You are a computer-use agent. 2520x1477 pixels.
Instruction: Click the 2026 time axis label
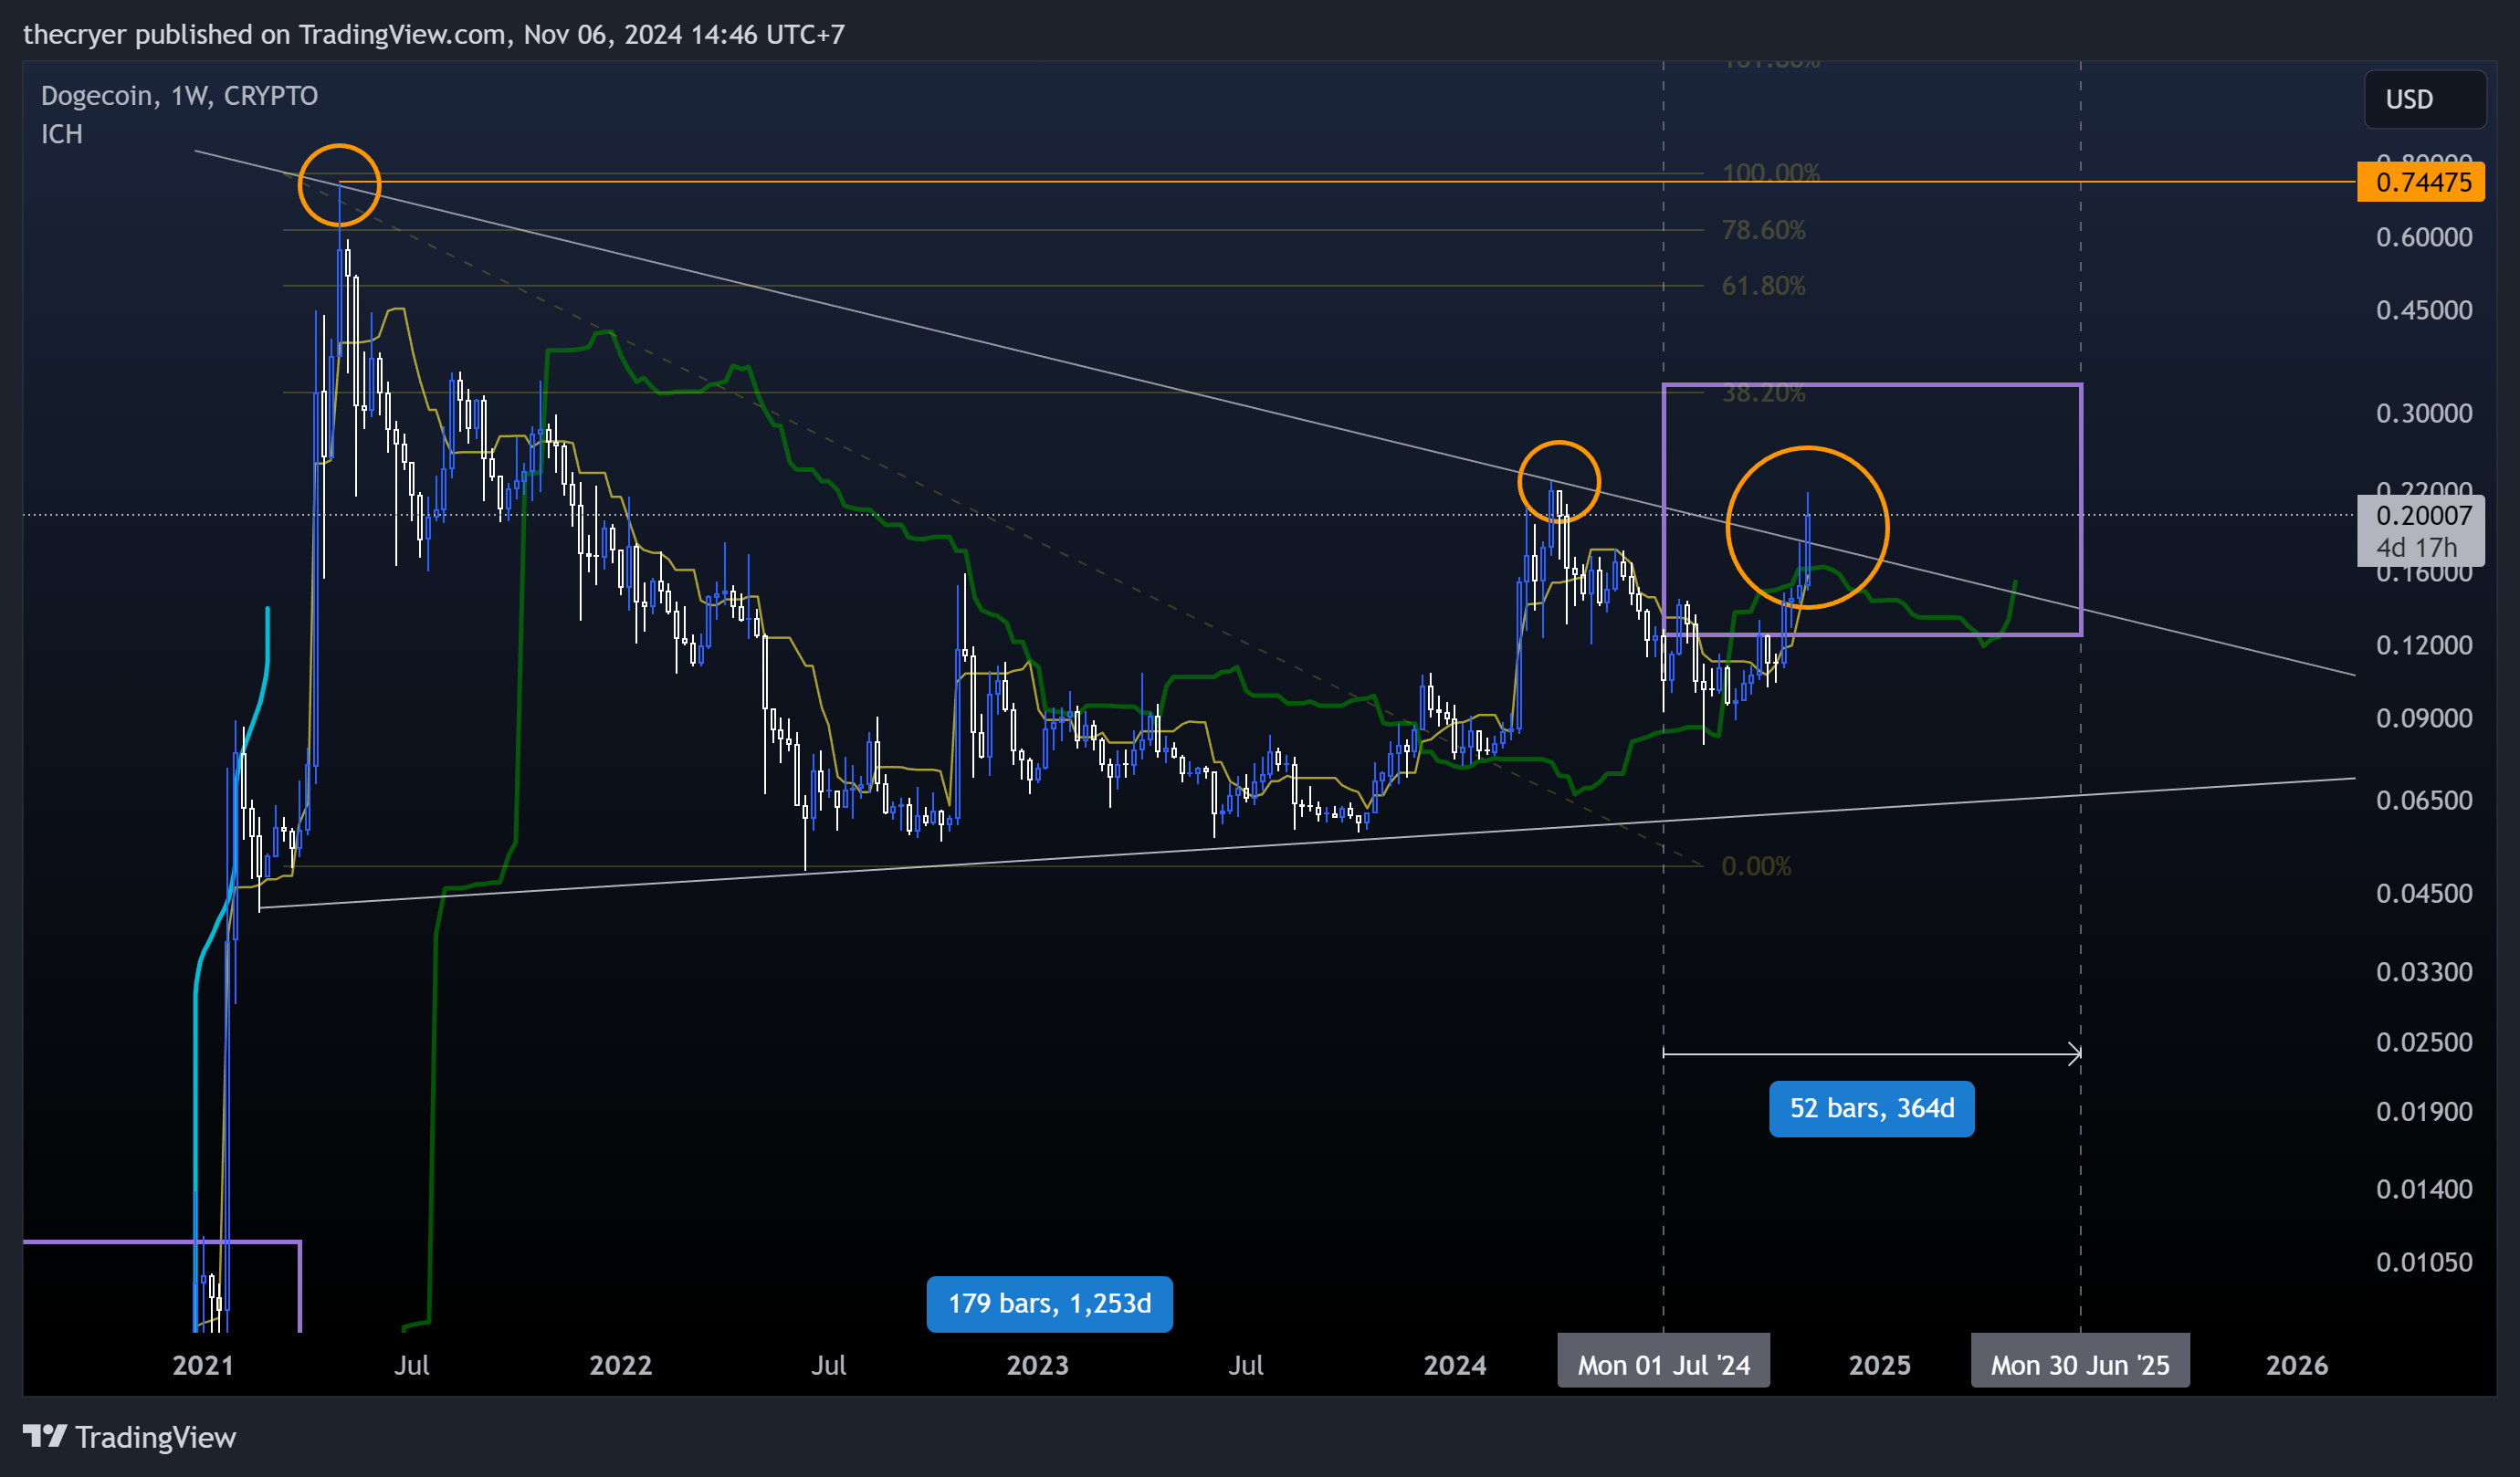pos(2296,1365)
